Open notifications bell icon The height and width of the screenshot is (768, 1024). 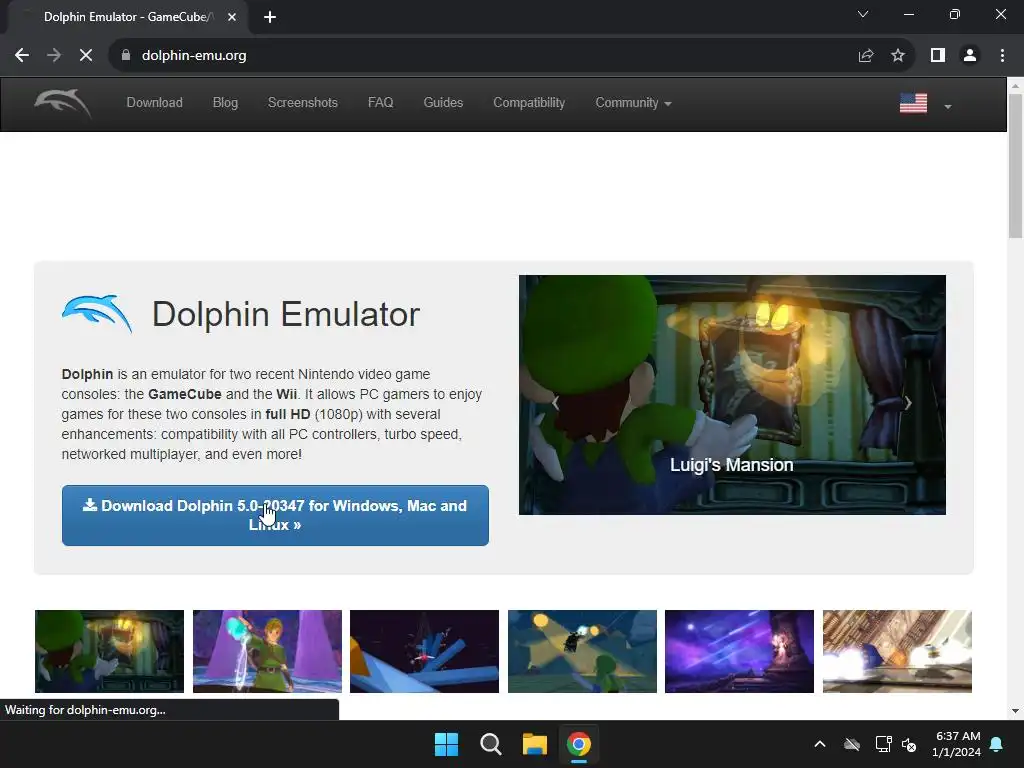tap(997, 744)
